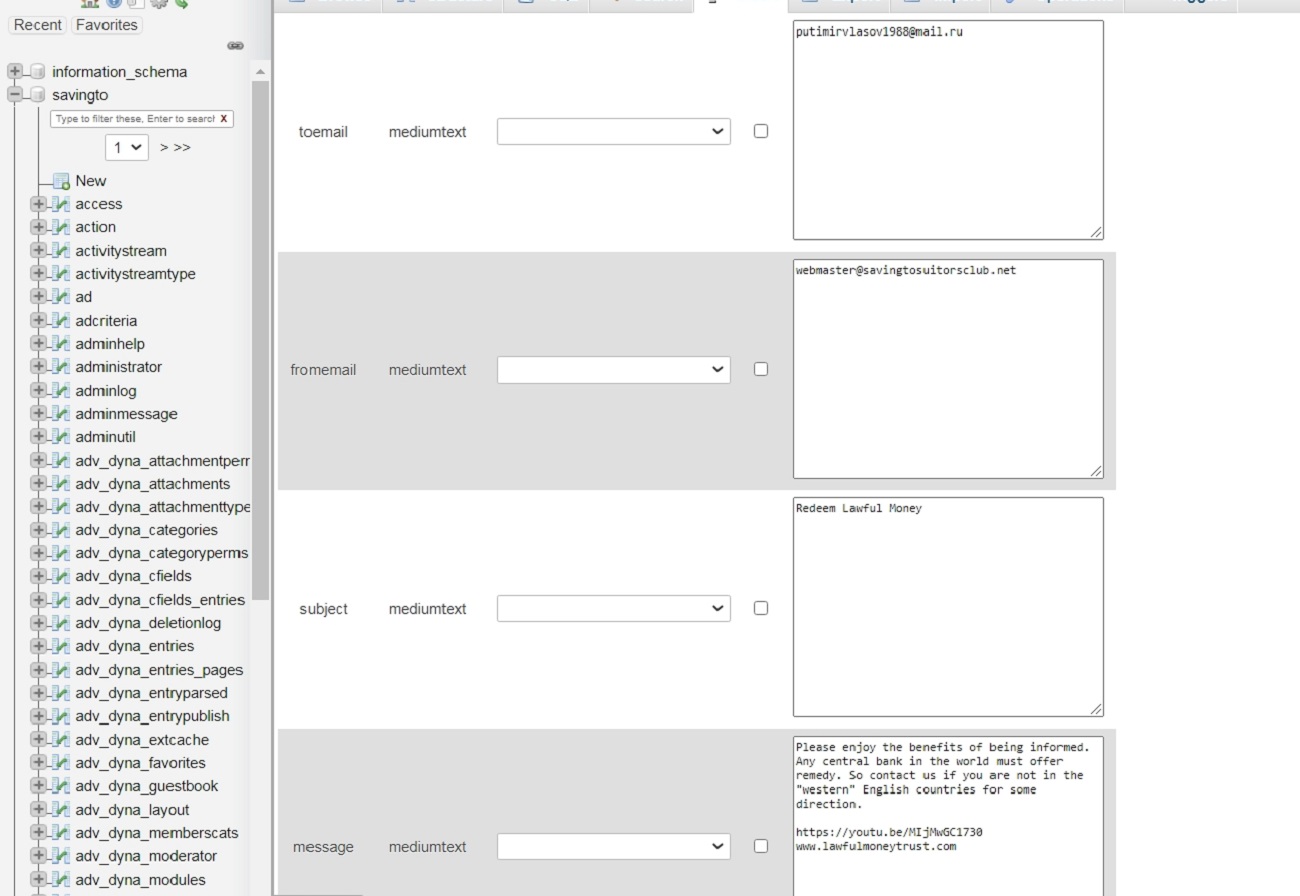Clear the table filter with the X icon
This screenshot has width=1300, height=896.
pos(224,119)
